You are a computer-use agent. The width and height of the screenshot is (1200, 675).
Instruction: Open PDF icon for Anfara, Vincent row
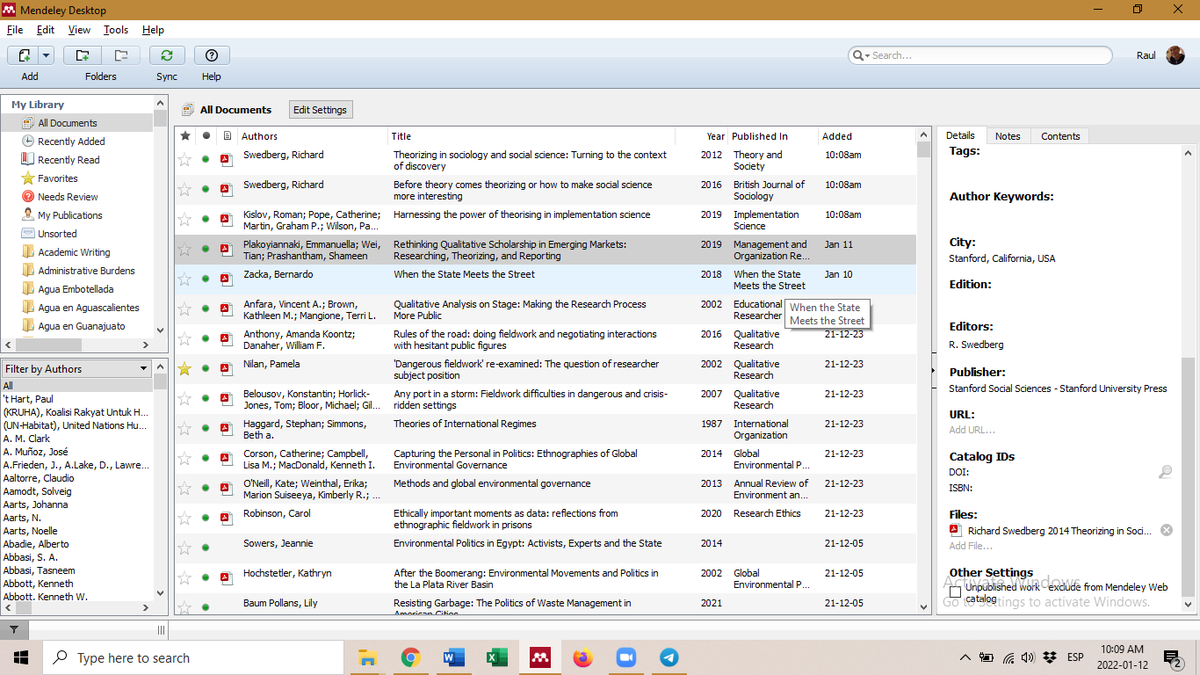point(226,309)
